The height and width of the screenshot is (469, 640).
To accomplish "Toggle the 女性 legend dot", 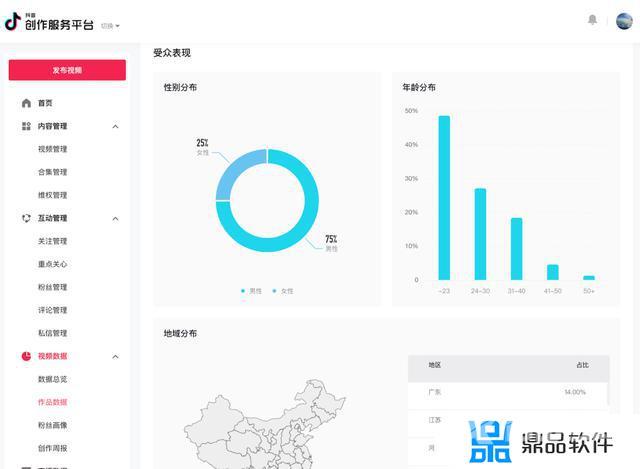I will coord(274,291).
